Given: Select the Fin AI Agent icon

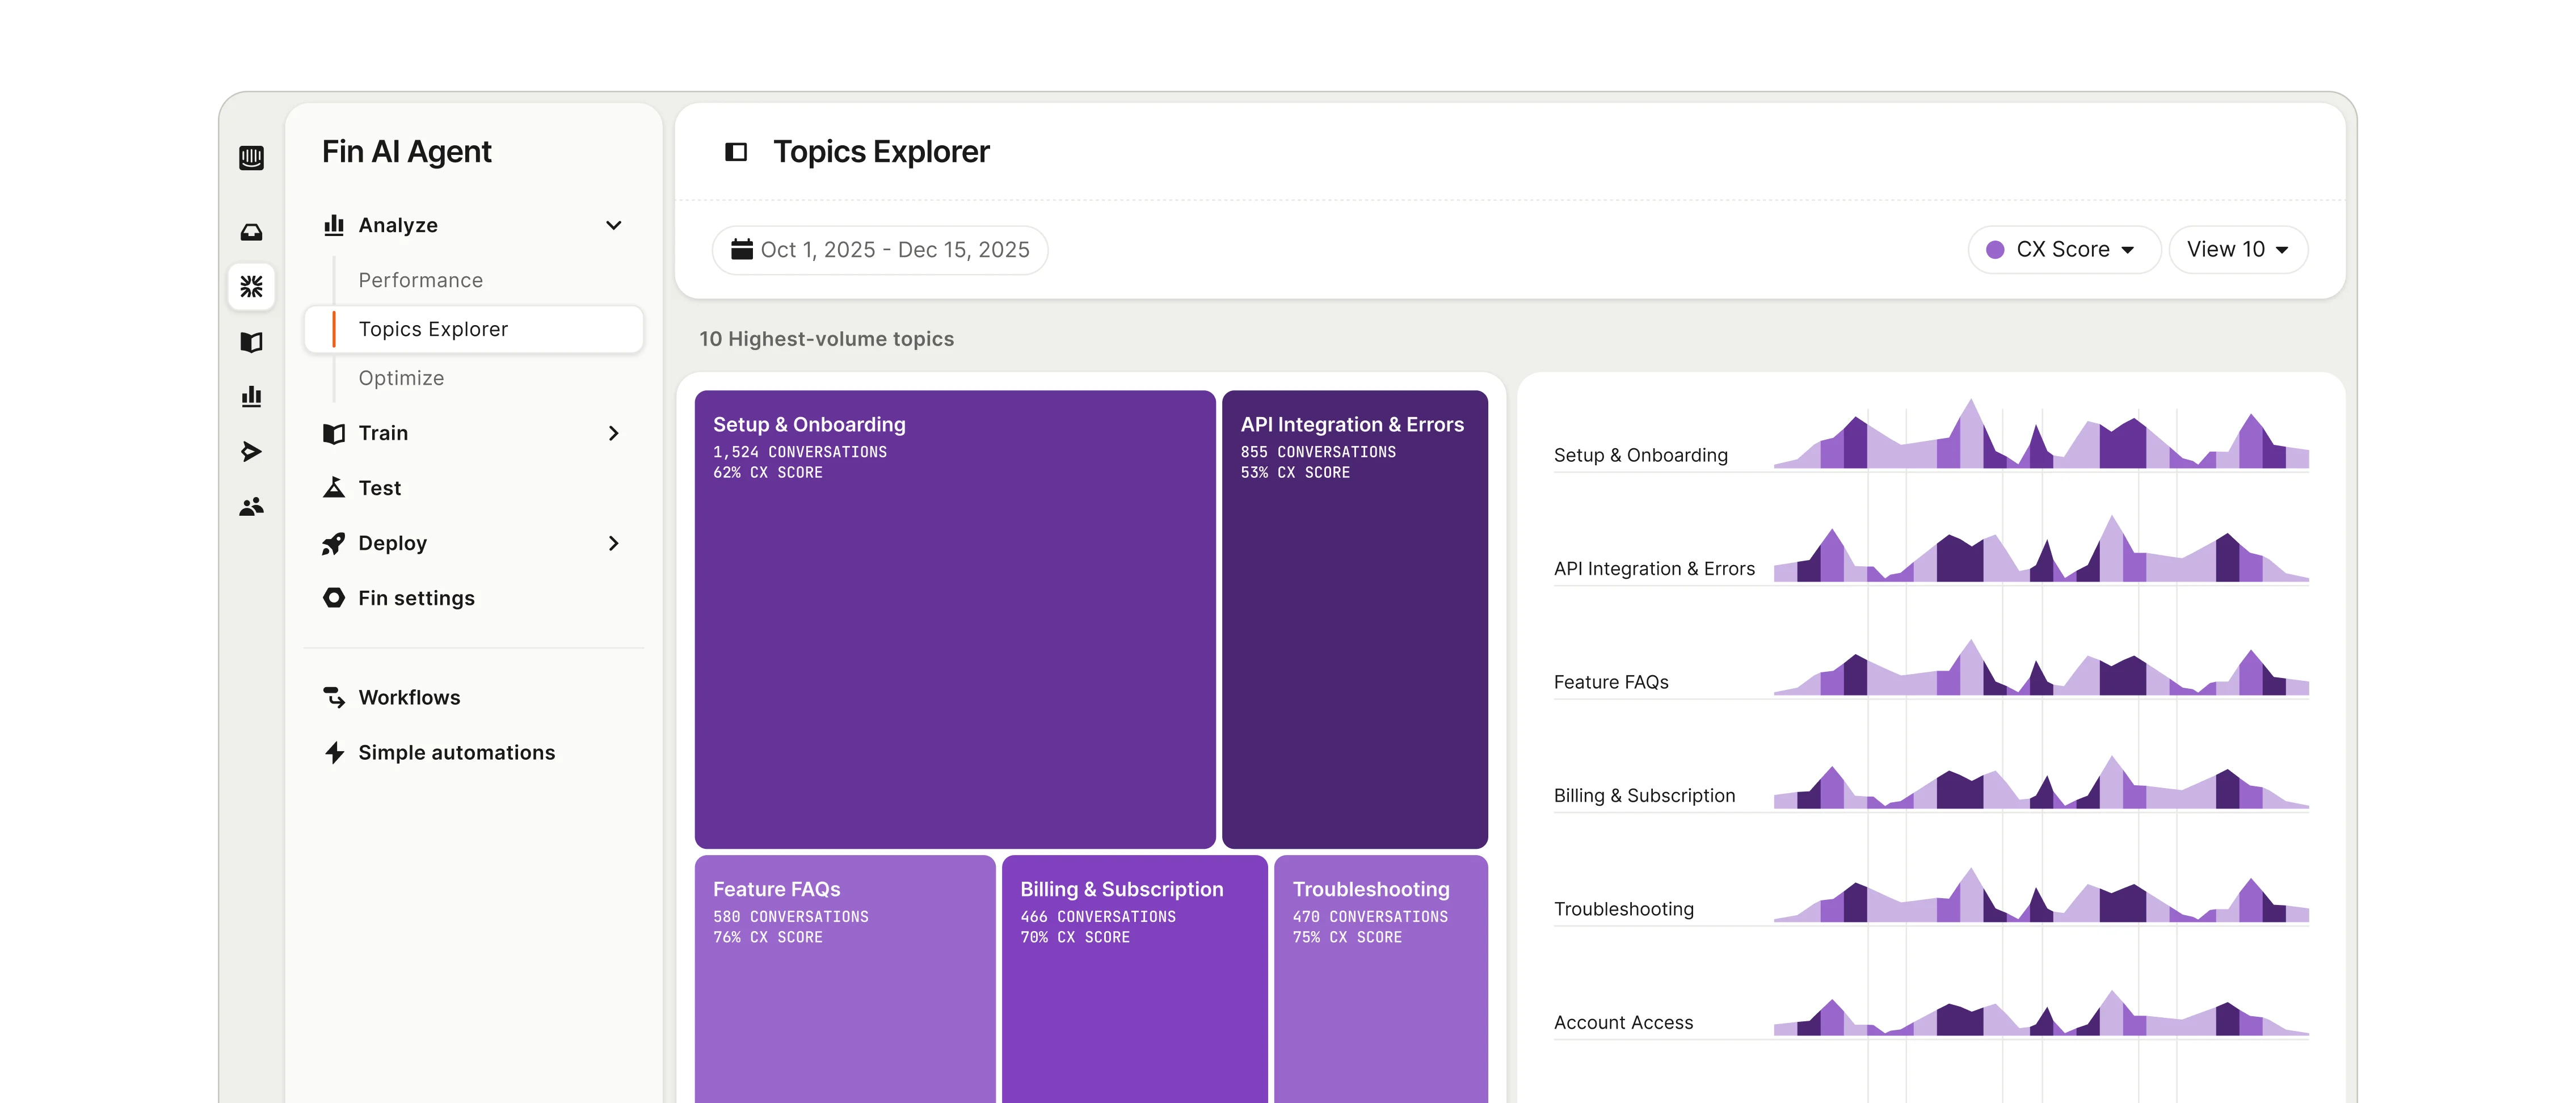Looking at the screenshot, I should pos(251,287).
